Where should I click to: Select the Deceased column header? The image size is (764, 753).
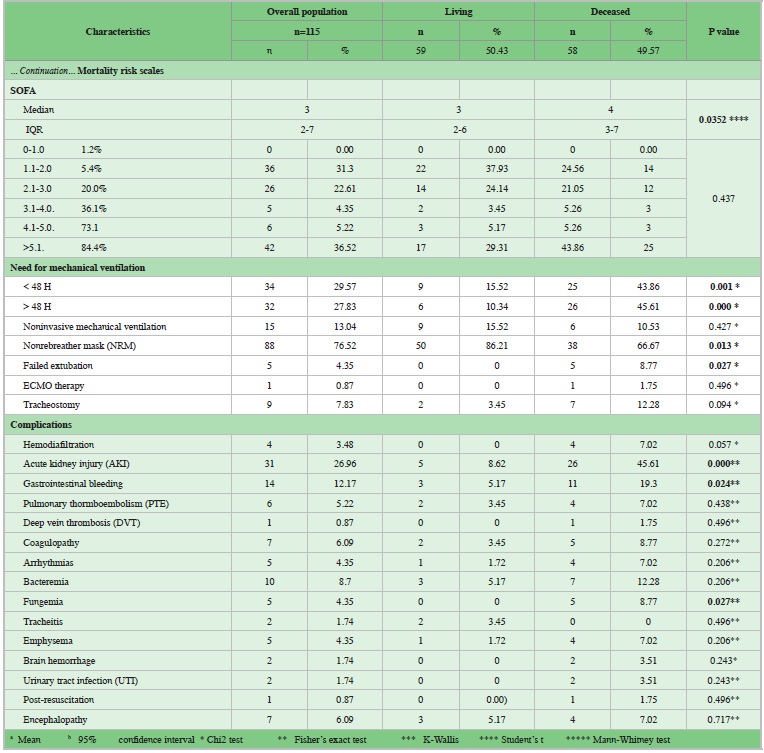point(609,10)
